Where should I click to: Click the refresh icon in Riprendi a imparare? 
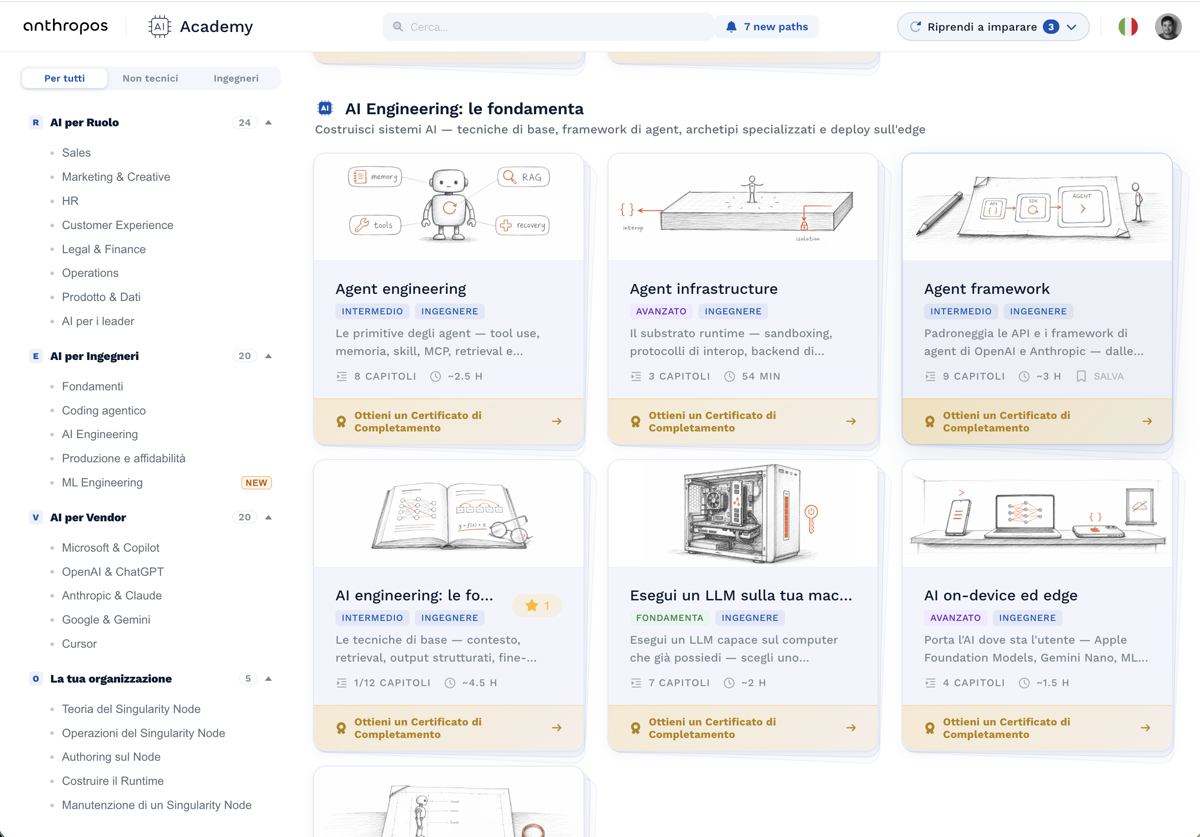(x=915, y=27)
